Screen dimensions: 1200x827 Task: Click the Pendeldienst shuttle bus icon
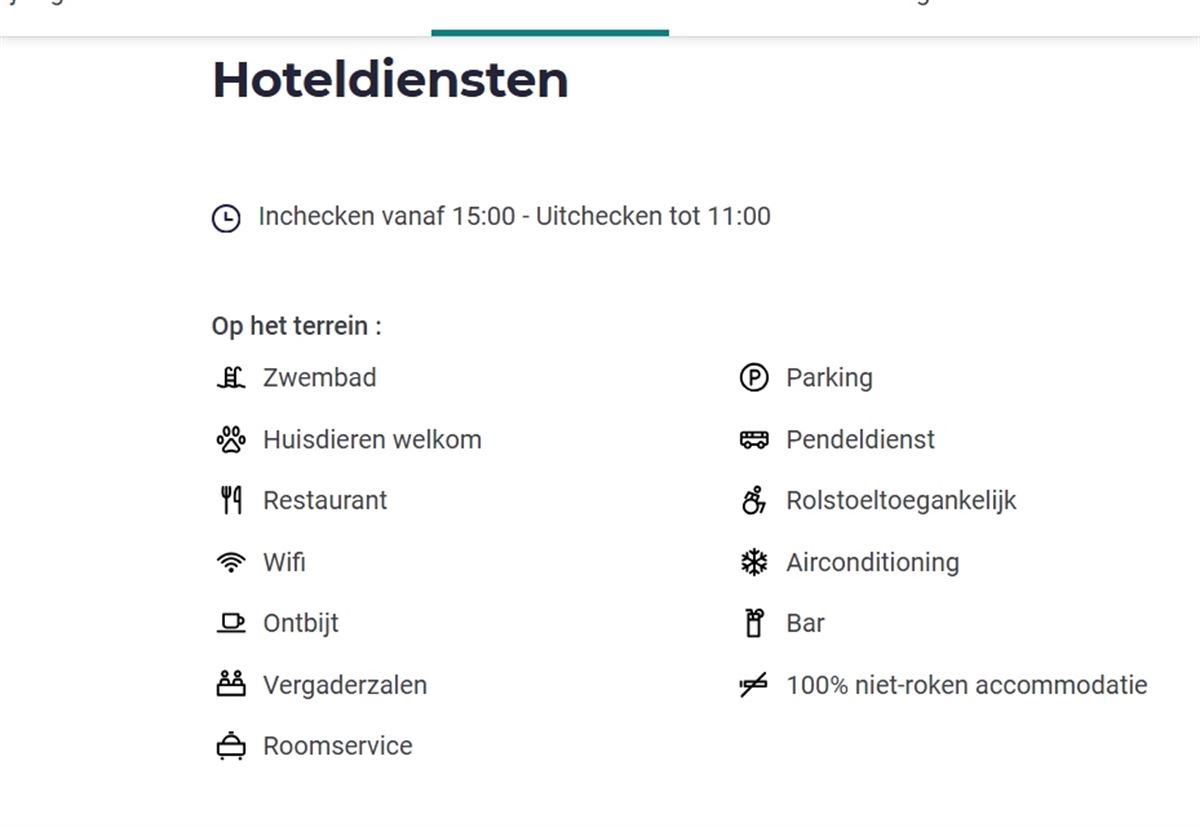coord(755,439)
